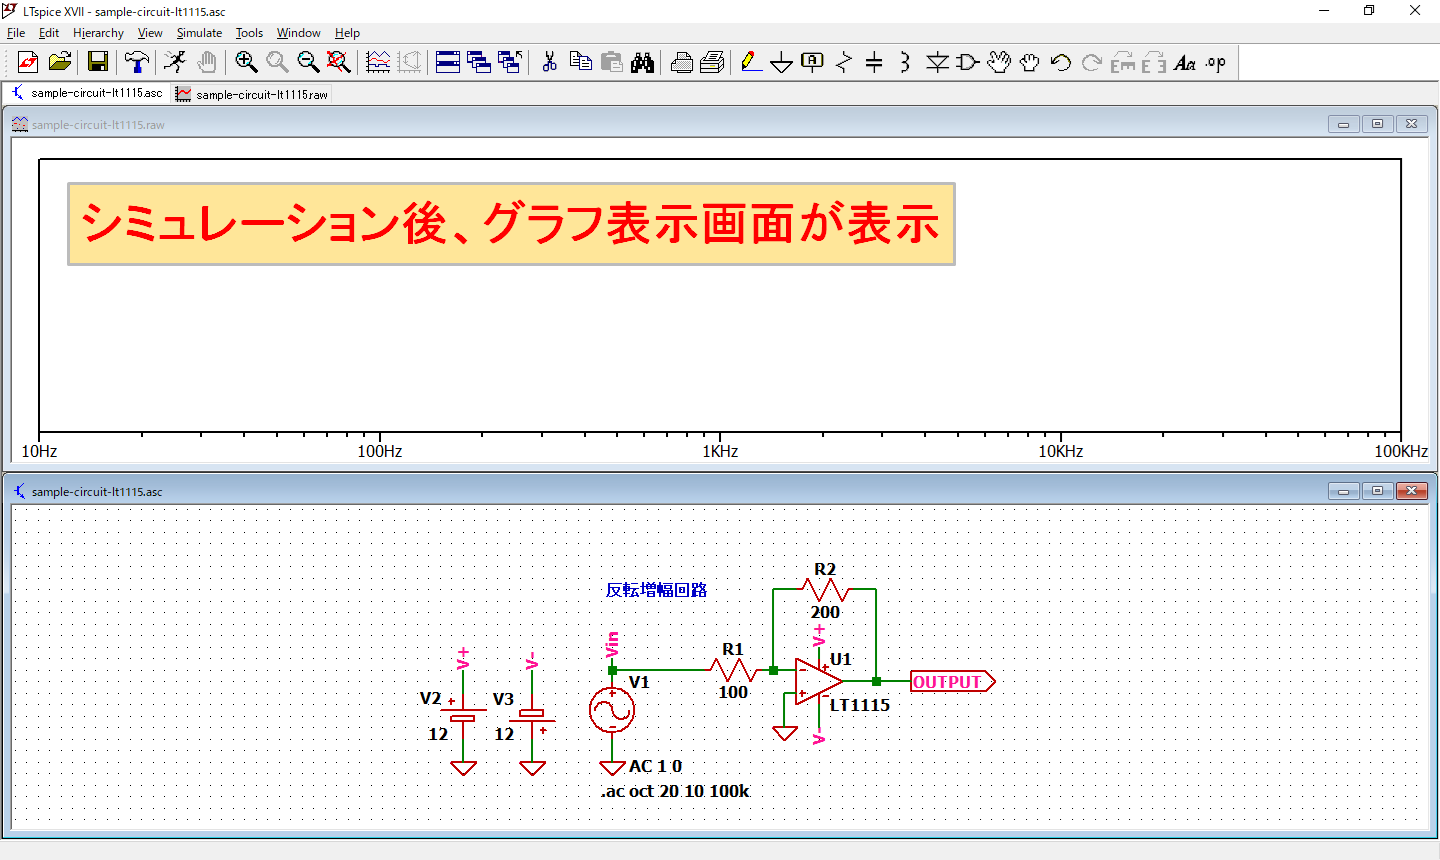Click the .ac oct 20 10 100k directive
The width and height of the screenshot is (1440, 860).
point(675,791)
